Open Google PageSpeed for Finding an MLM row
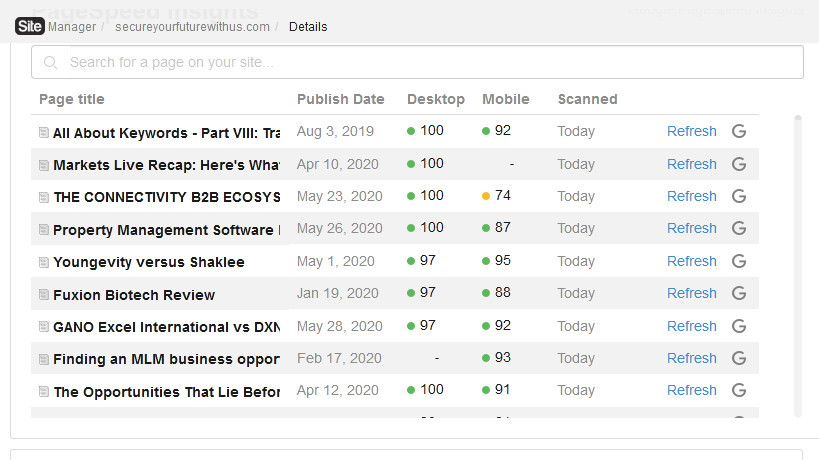819x460 pixels. (739, 358)
